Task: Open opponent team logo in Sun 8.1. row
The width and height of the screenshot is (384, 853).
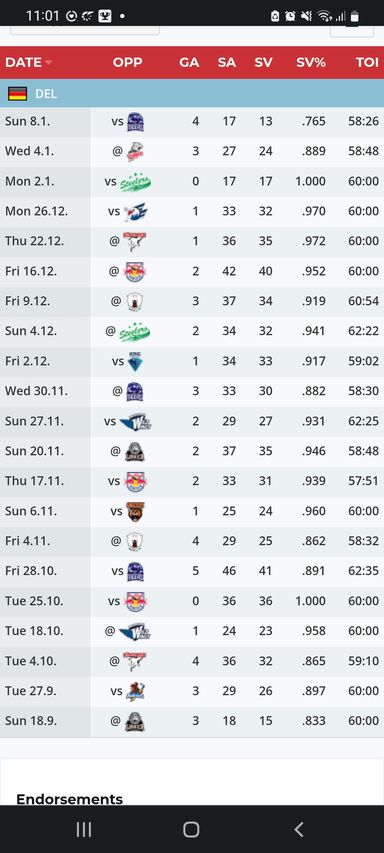Action: tap(135, 122)
